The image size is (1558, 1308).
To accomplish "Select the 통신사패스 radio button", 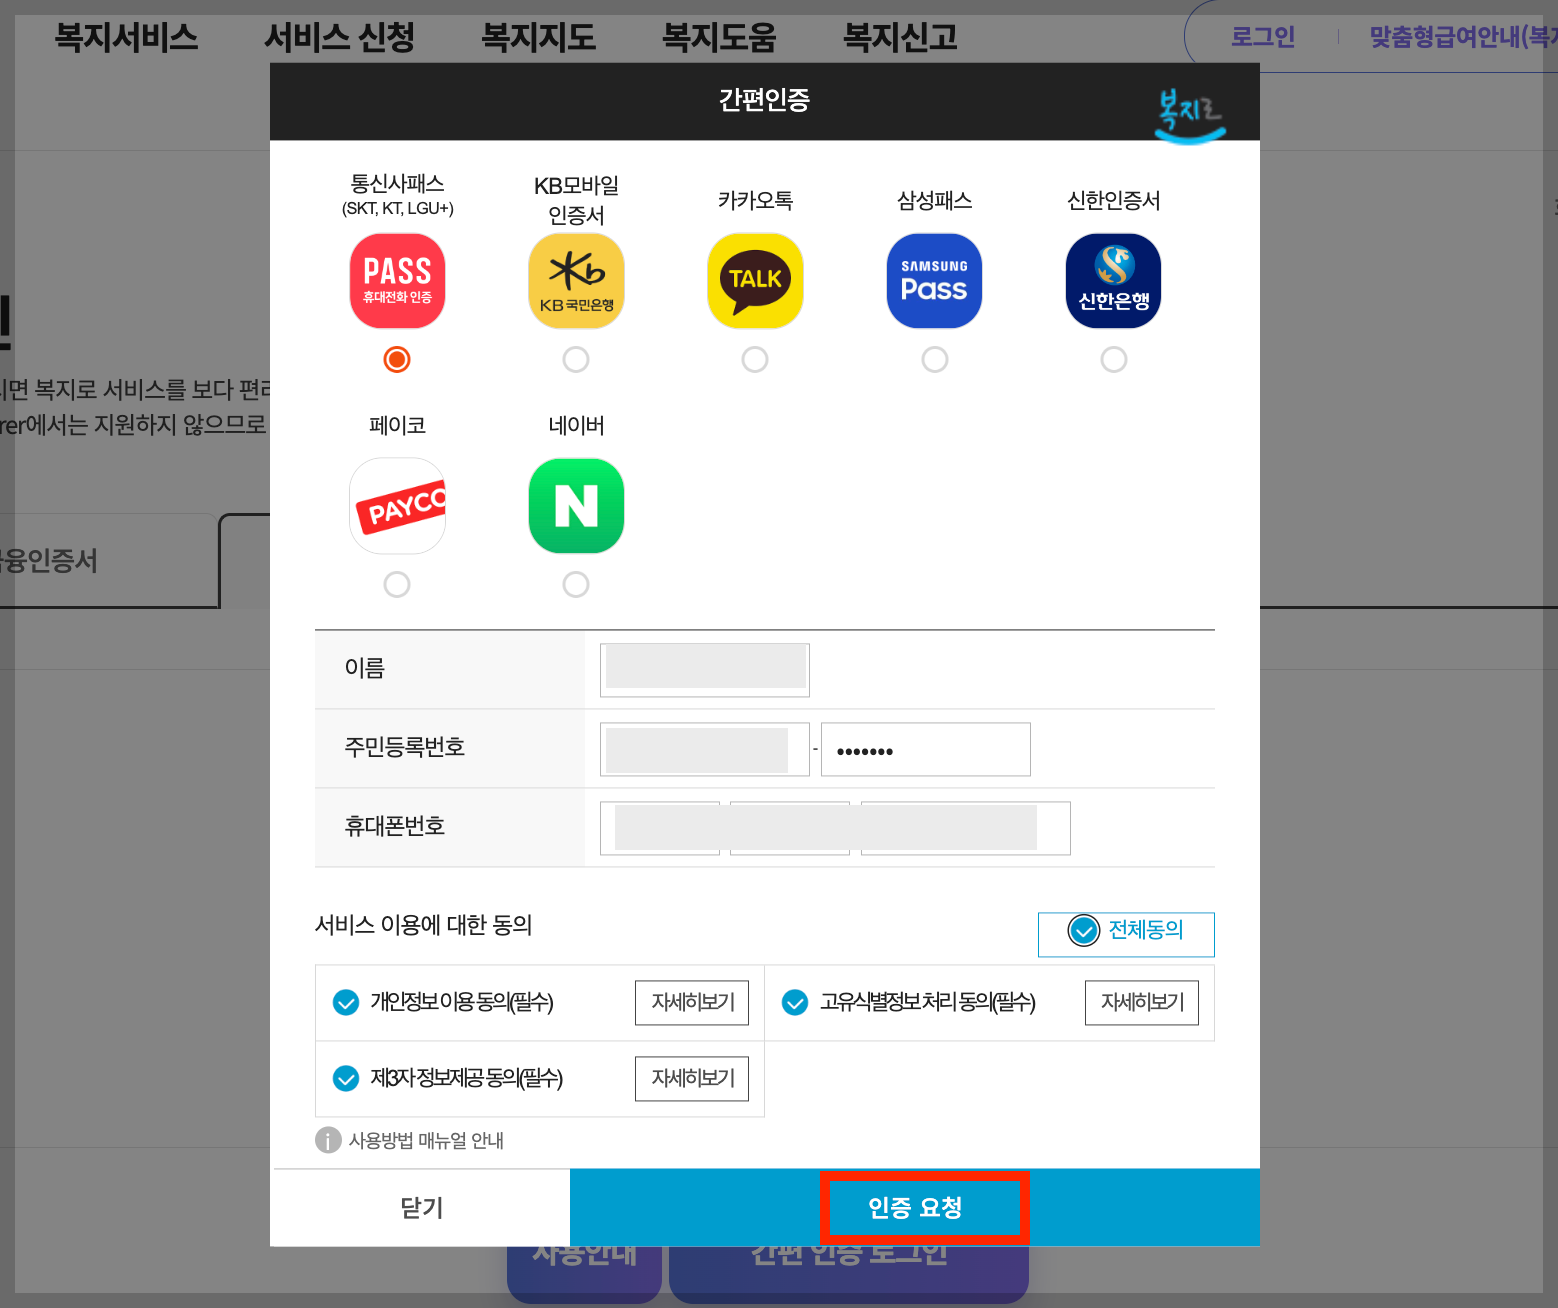I will [397, 359].
